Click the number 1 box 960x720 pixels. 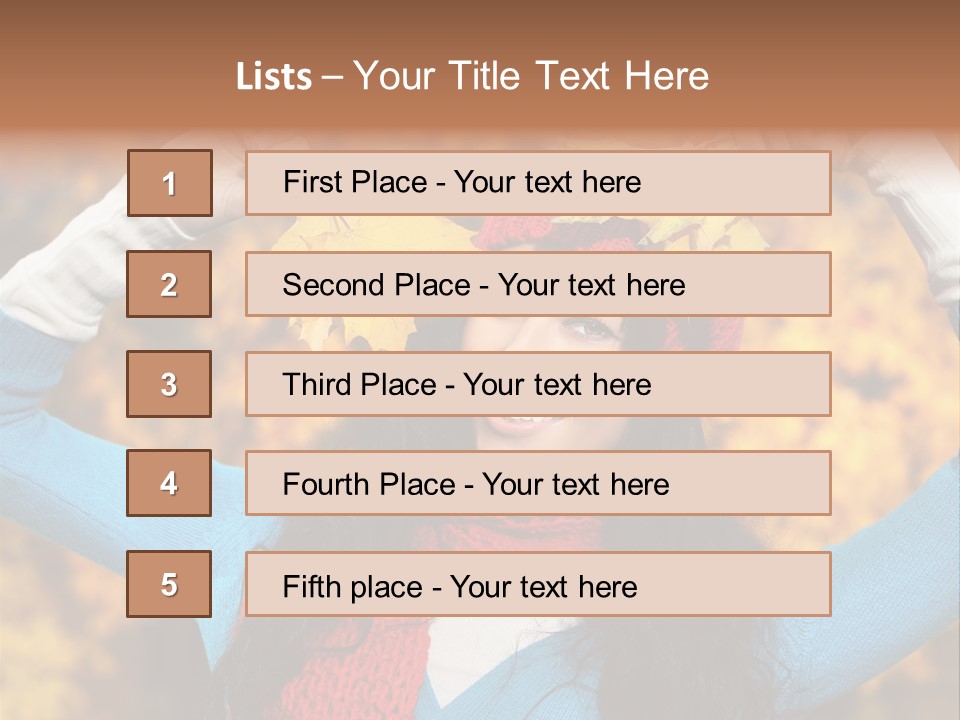click(170, 183)
